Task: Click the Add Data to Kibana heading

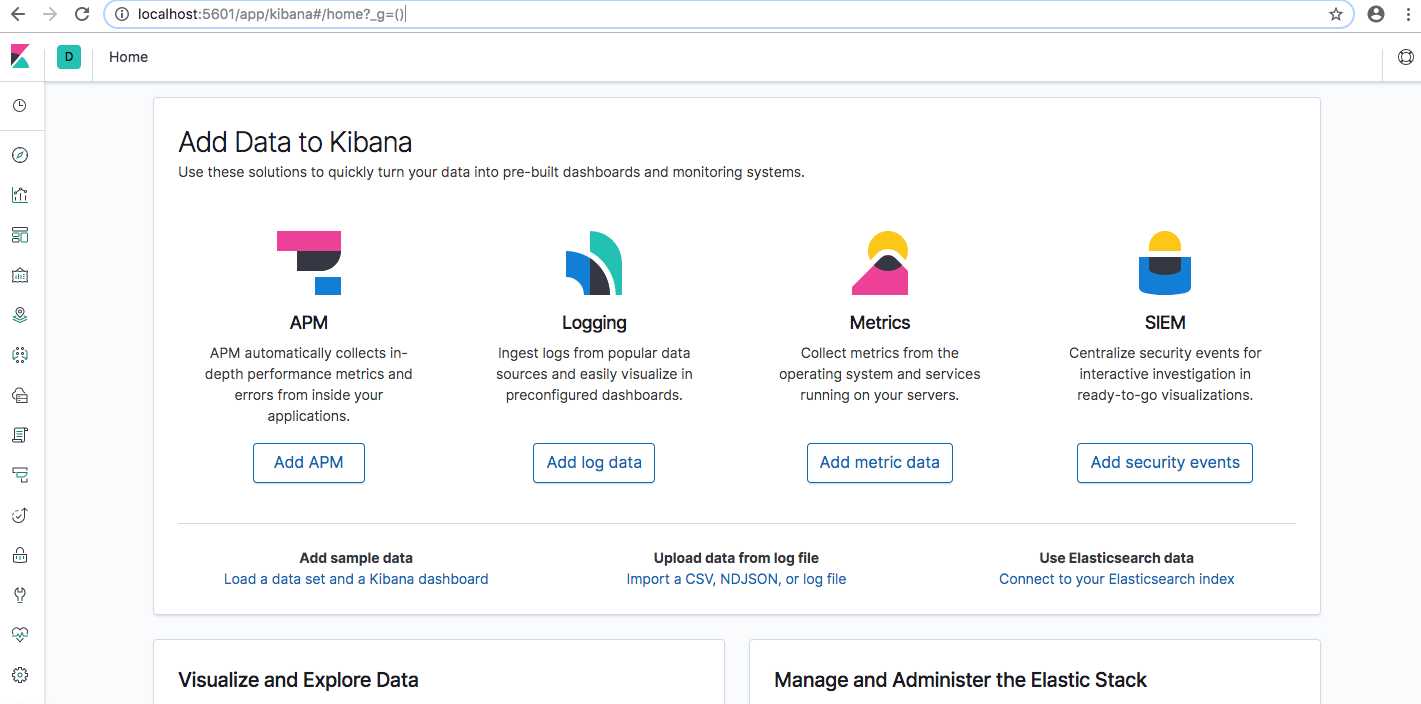Action: [295, 142]
